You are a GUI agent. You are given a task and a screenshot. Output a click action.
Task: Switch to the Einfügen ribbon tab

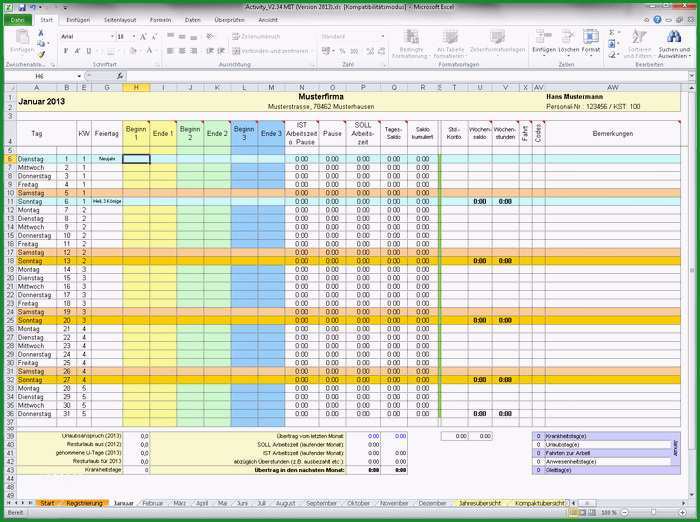click(78, 20)
